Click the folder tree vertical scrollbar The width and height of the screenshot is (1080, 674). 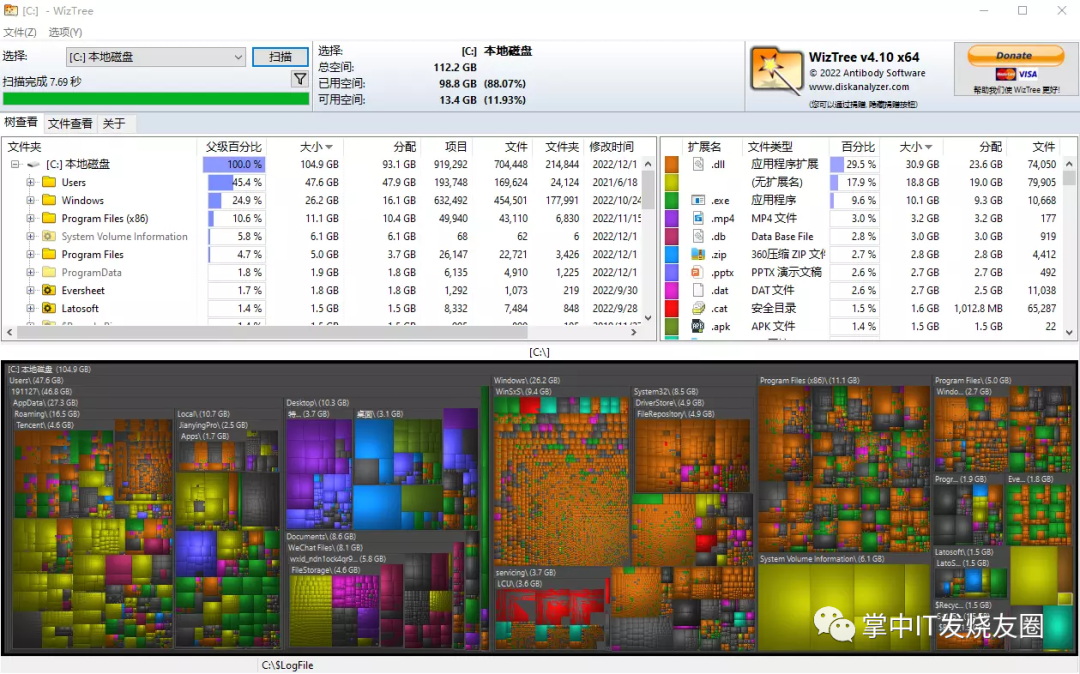pos(647,241)
